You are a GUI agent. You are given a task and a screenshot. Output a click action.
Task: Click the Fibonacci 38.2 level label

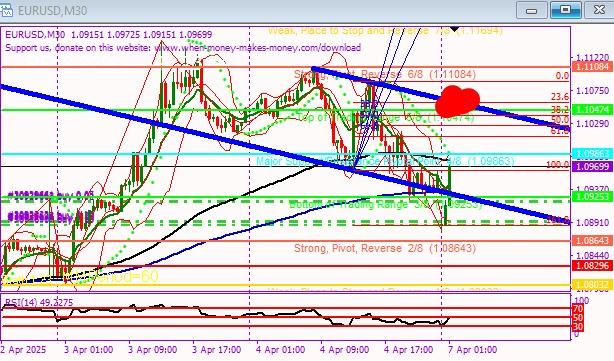click(560, 110)
